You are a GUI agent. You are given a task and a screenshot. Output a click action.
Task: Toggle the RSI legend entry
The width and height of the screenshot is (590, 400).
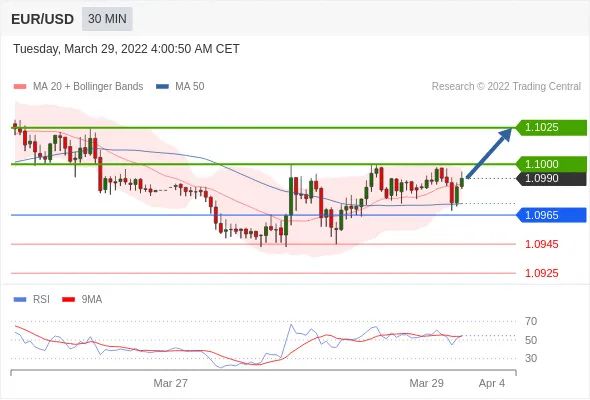point(32,300)
